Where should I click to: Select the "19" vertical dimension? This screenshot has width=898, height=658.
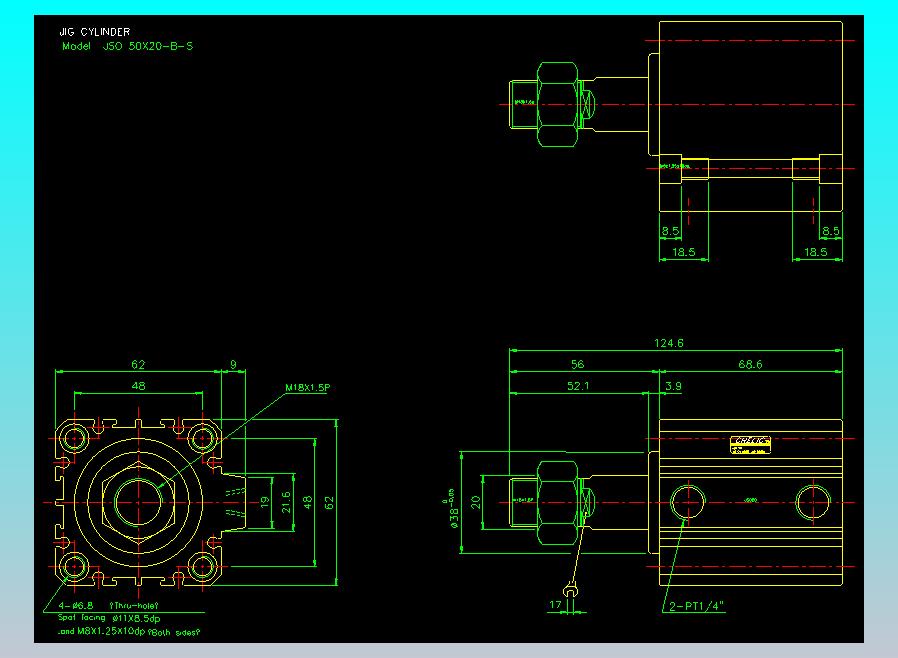pyautogui.click(x=265, y=502)
